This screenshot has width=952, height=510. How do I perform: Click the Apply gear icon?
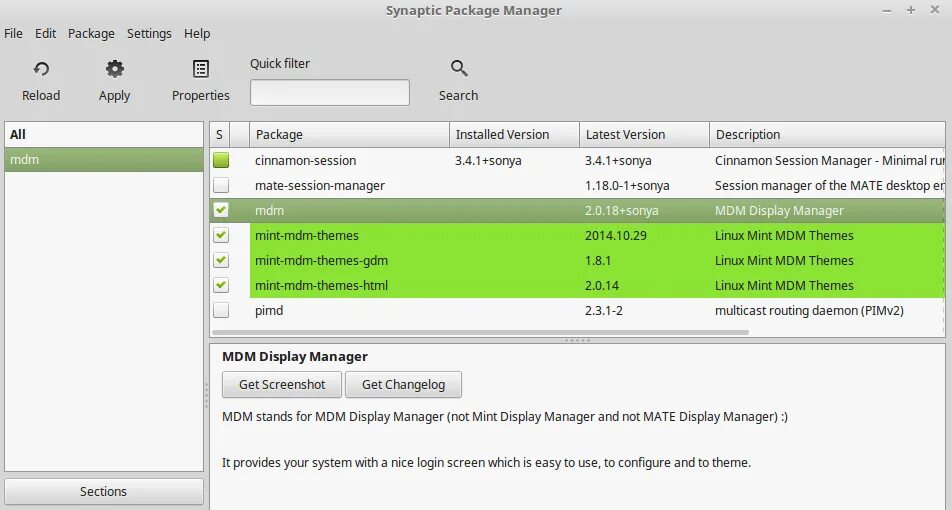point(115,69)
